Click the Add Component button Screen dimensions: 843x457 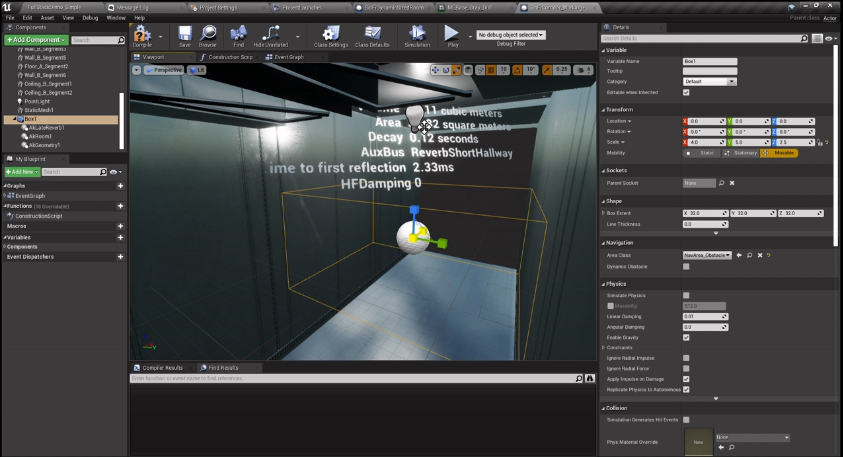[36, 40]
